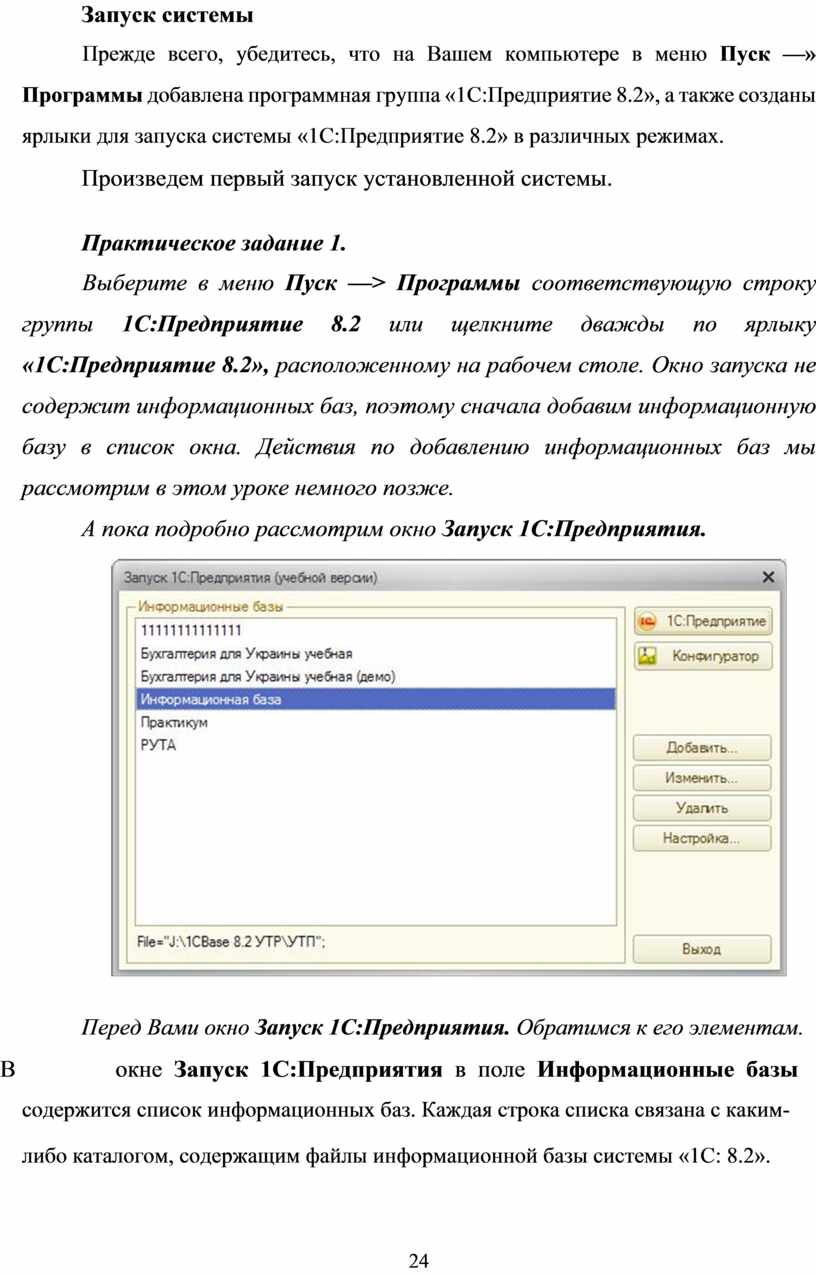Click the Запуск системы heading
The width and height of the screenshot is (816, 1275).
tap(167, 16)
